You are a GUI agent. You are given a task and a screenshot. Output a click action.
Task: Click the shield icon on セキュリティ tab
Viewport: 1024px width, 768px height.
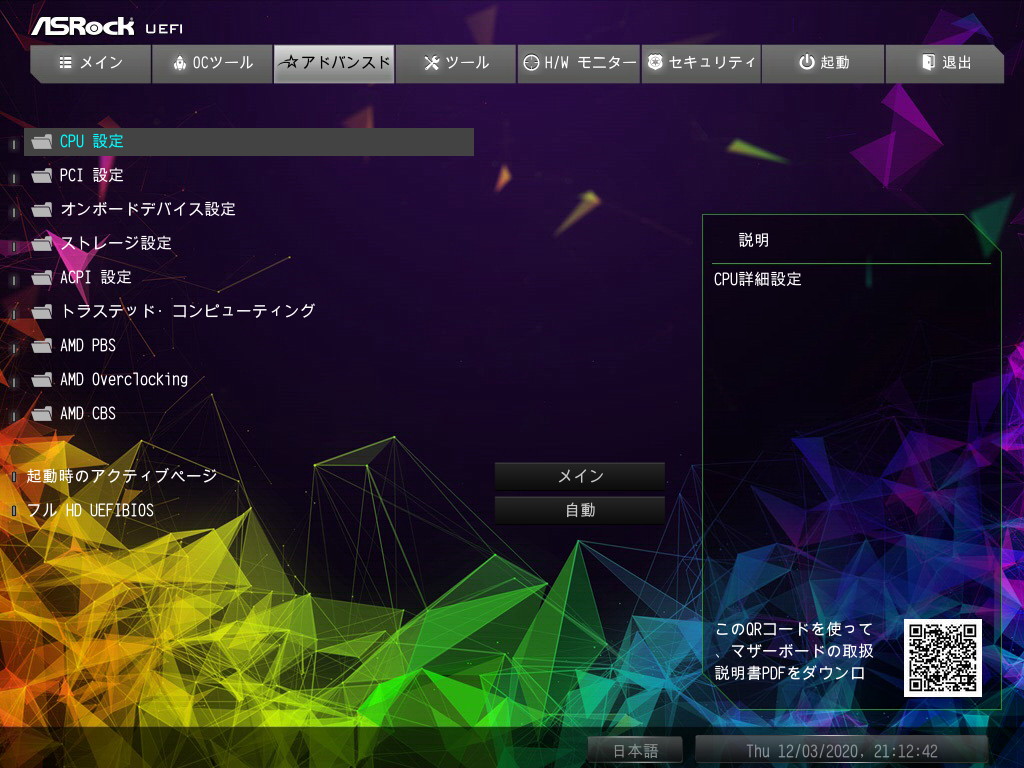[655, 62]
